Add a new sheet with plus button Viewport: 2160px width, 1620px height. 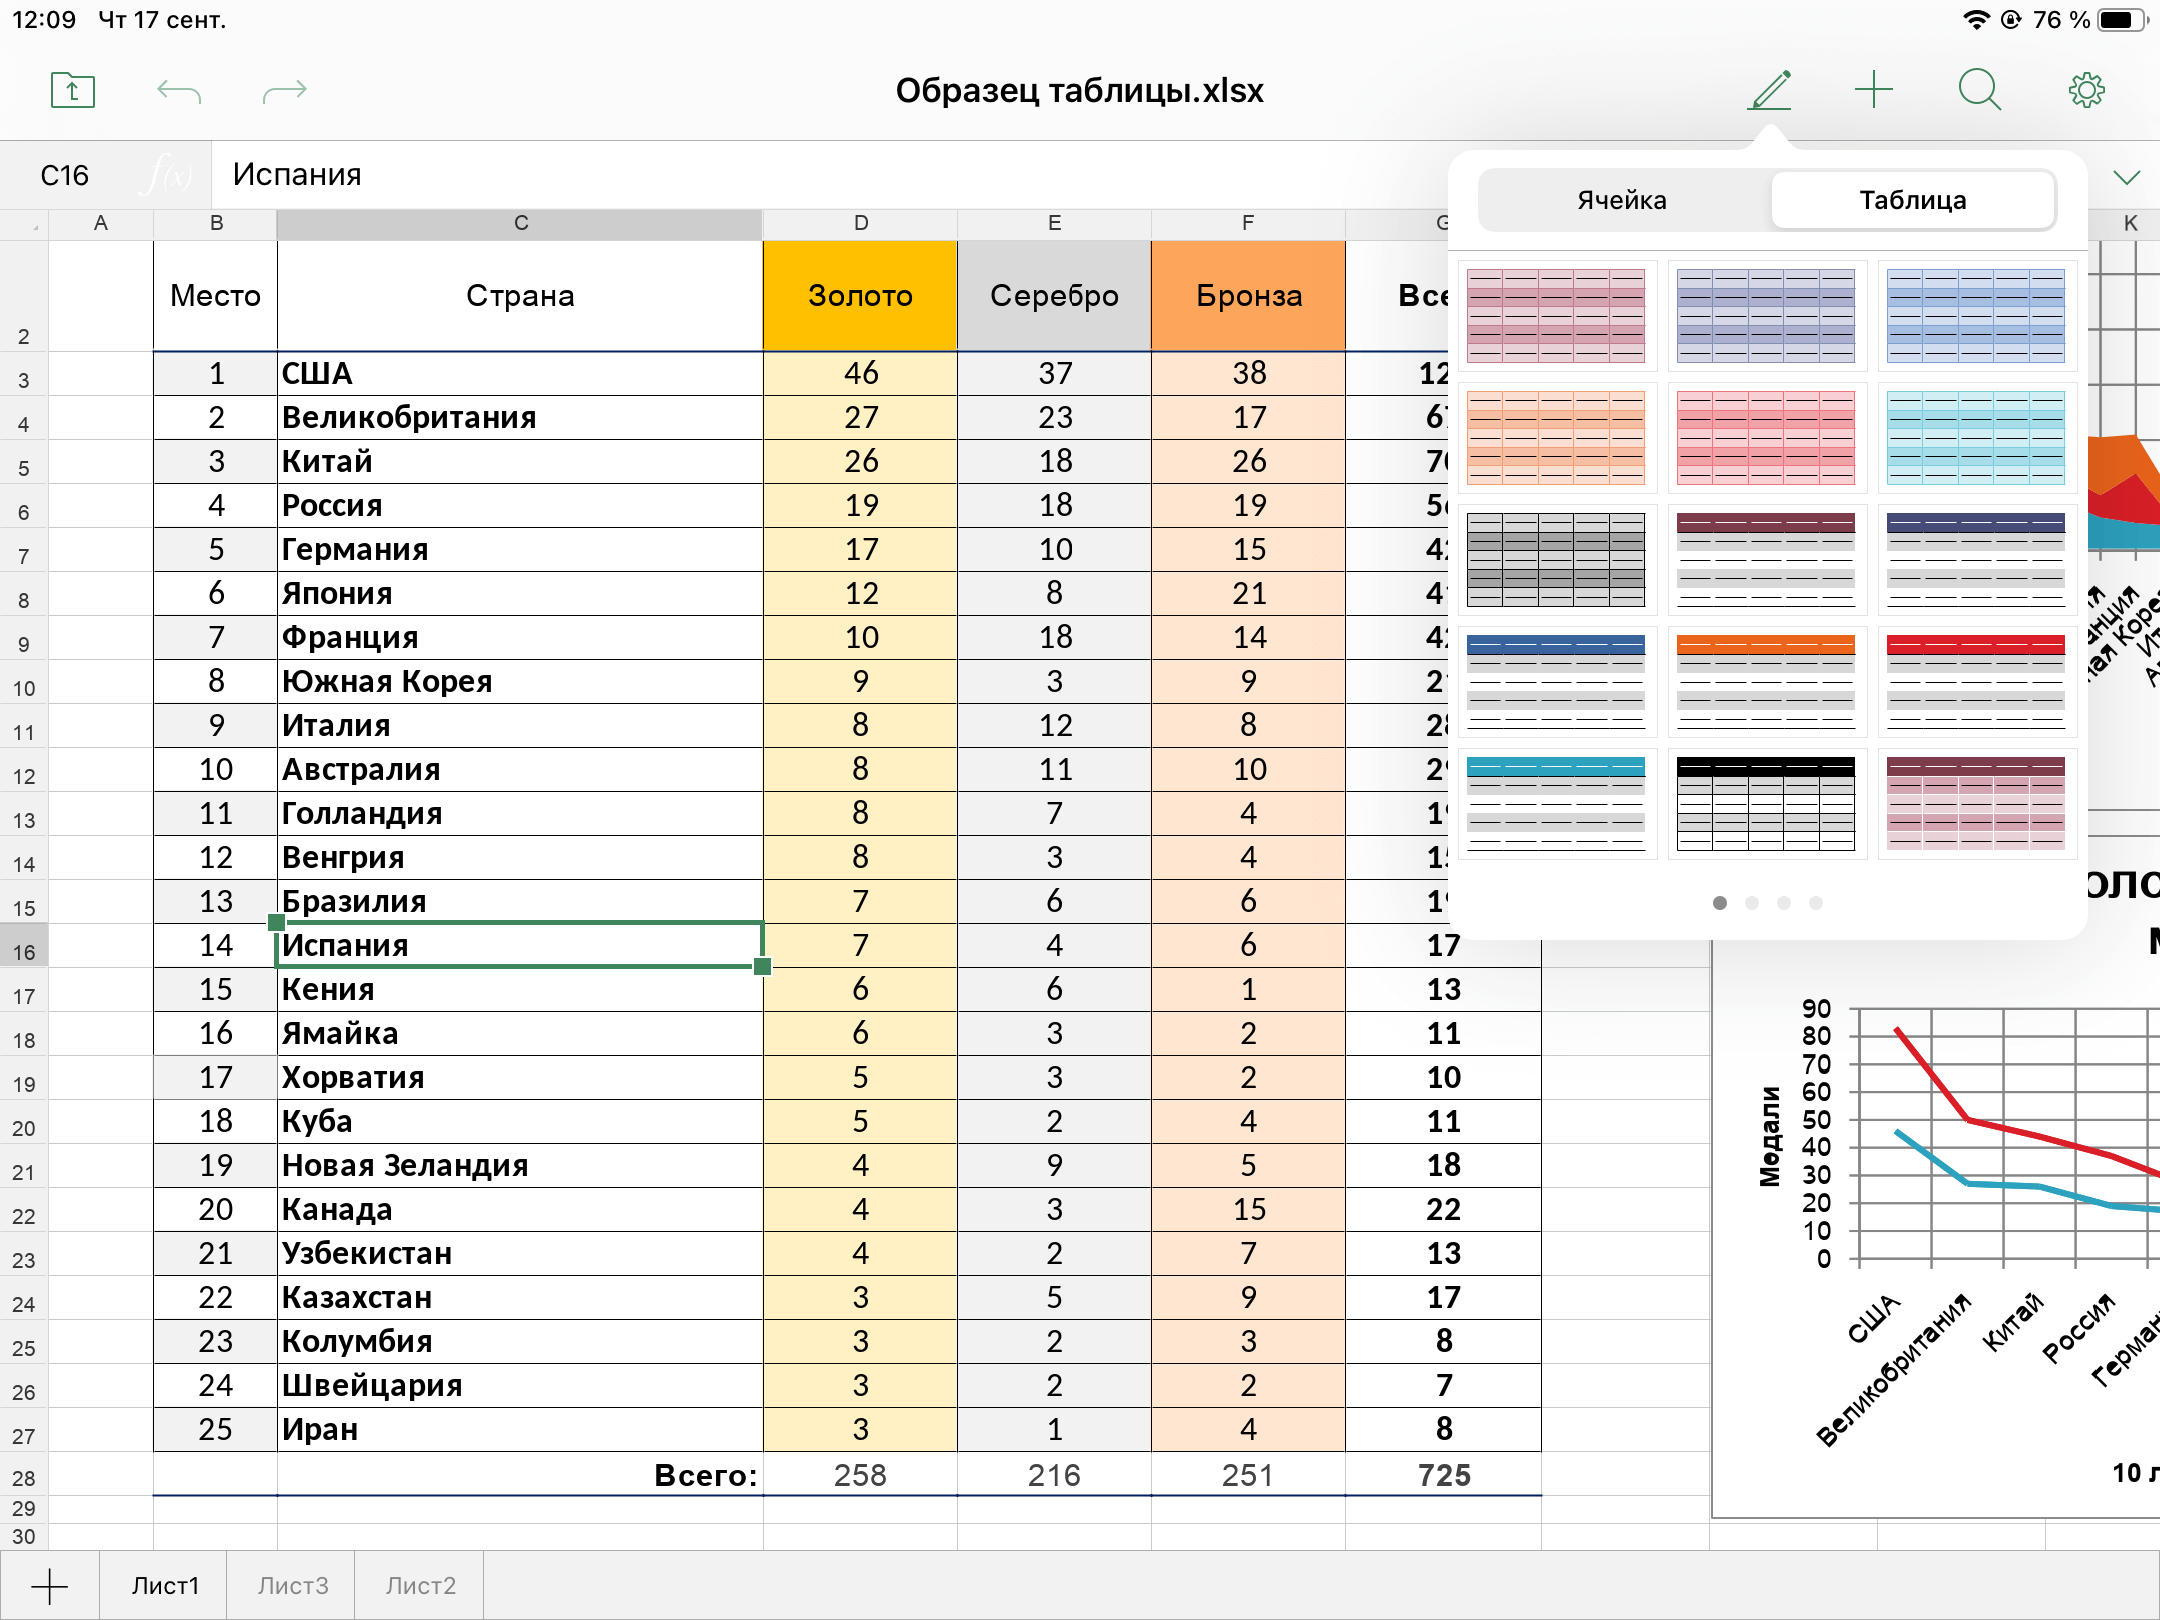pyautogui.click(x=49, y=1586)
